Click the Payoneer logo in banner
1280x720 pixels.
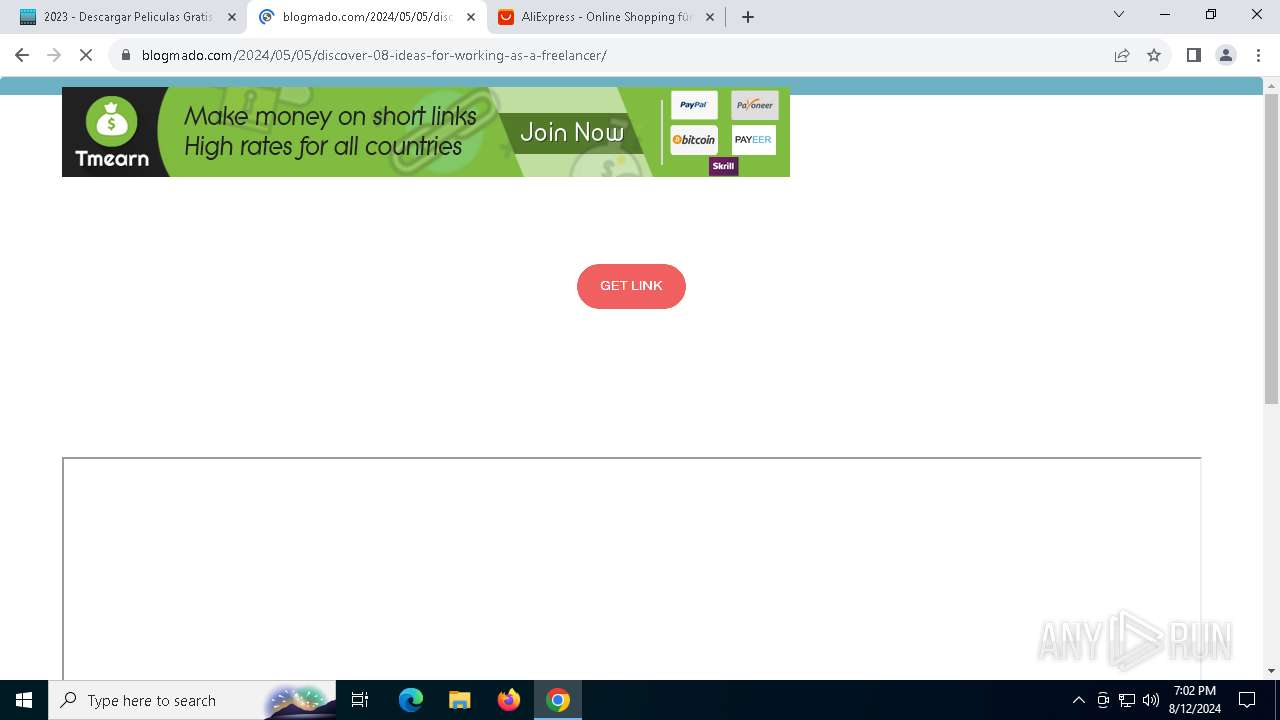tap(755, 105)
